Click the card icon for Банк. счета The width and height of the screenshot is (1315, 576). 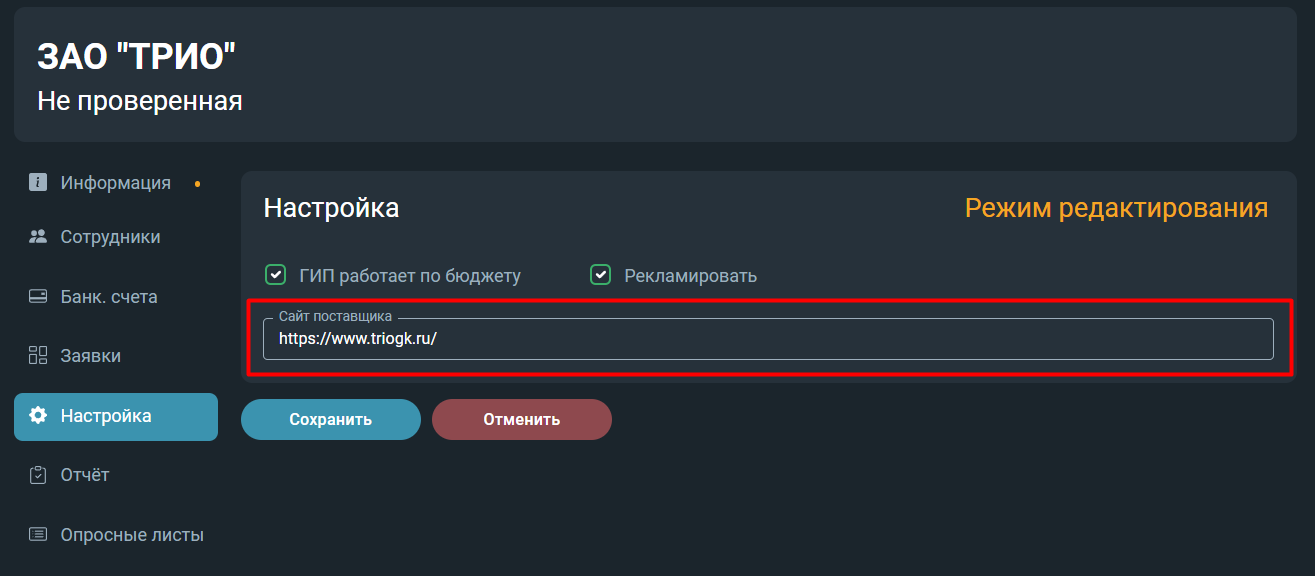point(38,297)
